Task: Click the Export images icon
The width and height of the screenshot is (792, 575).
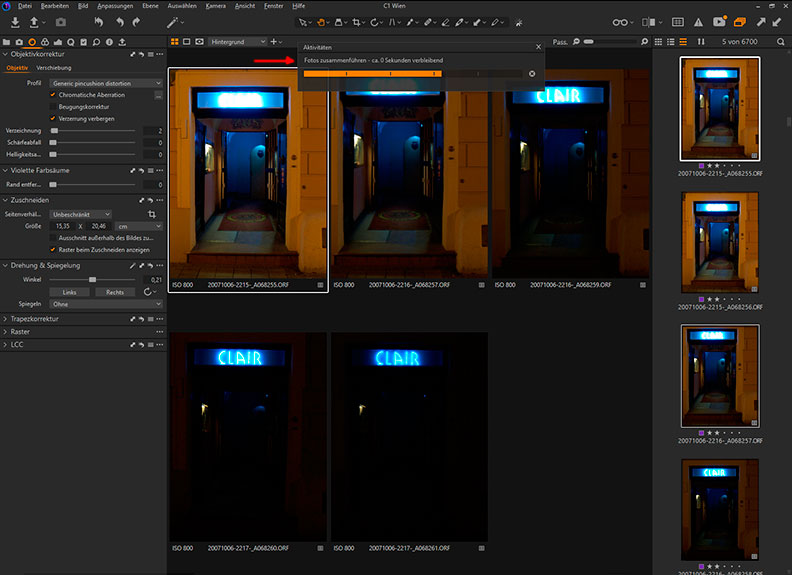Action: click(34, 22)
